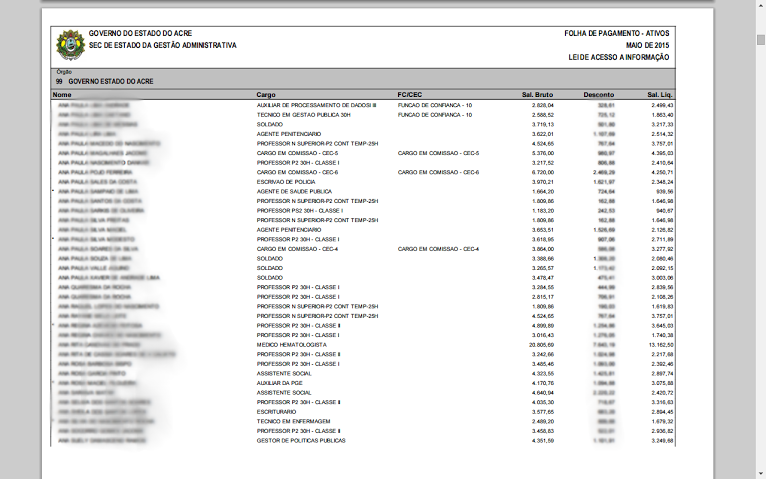Click the 13.162,50 net salary value
Image resolution: width=766 pixels, height=479 pixels.
point(657,343)
